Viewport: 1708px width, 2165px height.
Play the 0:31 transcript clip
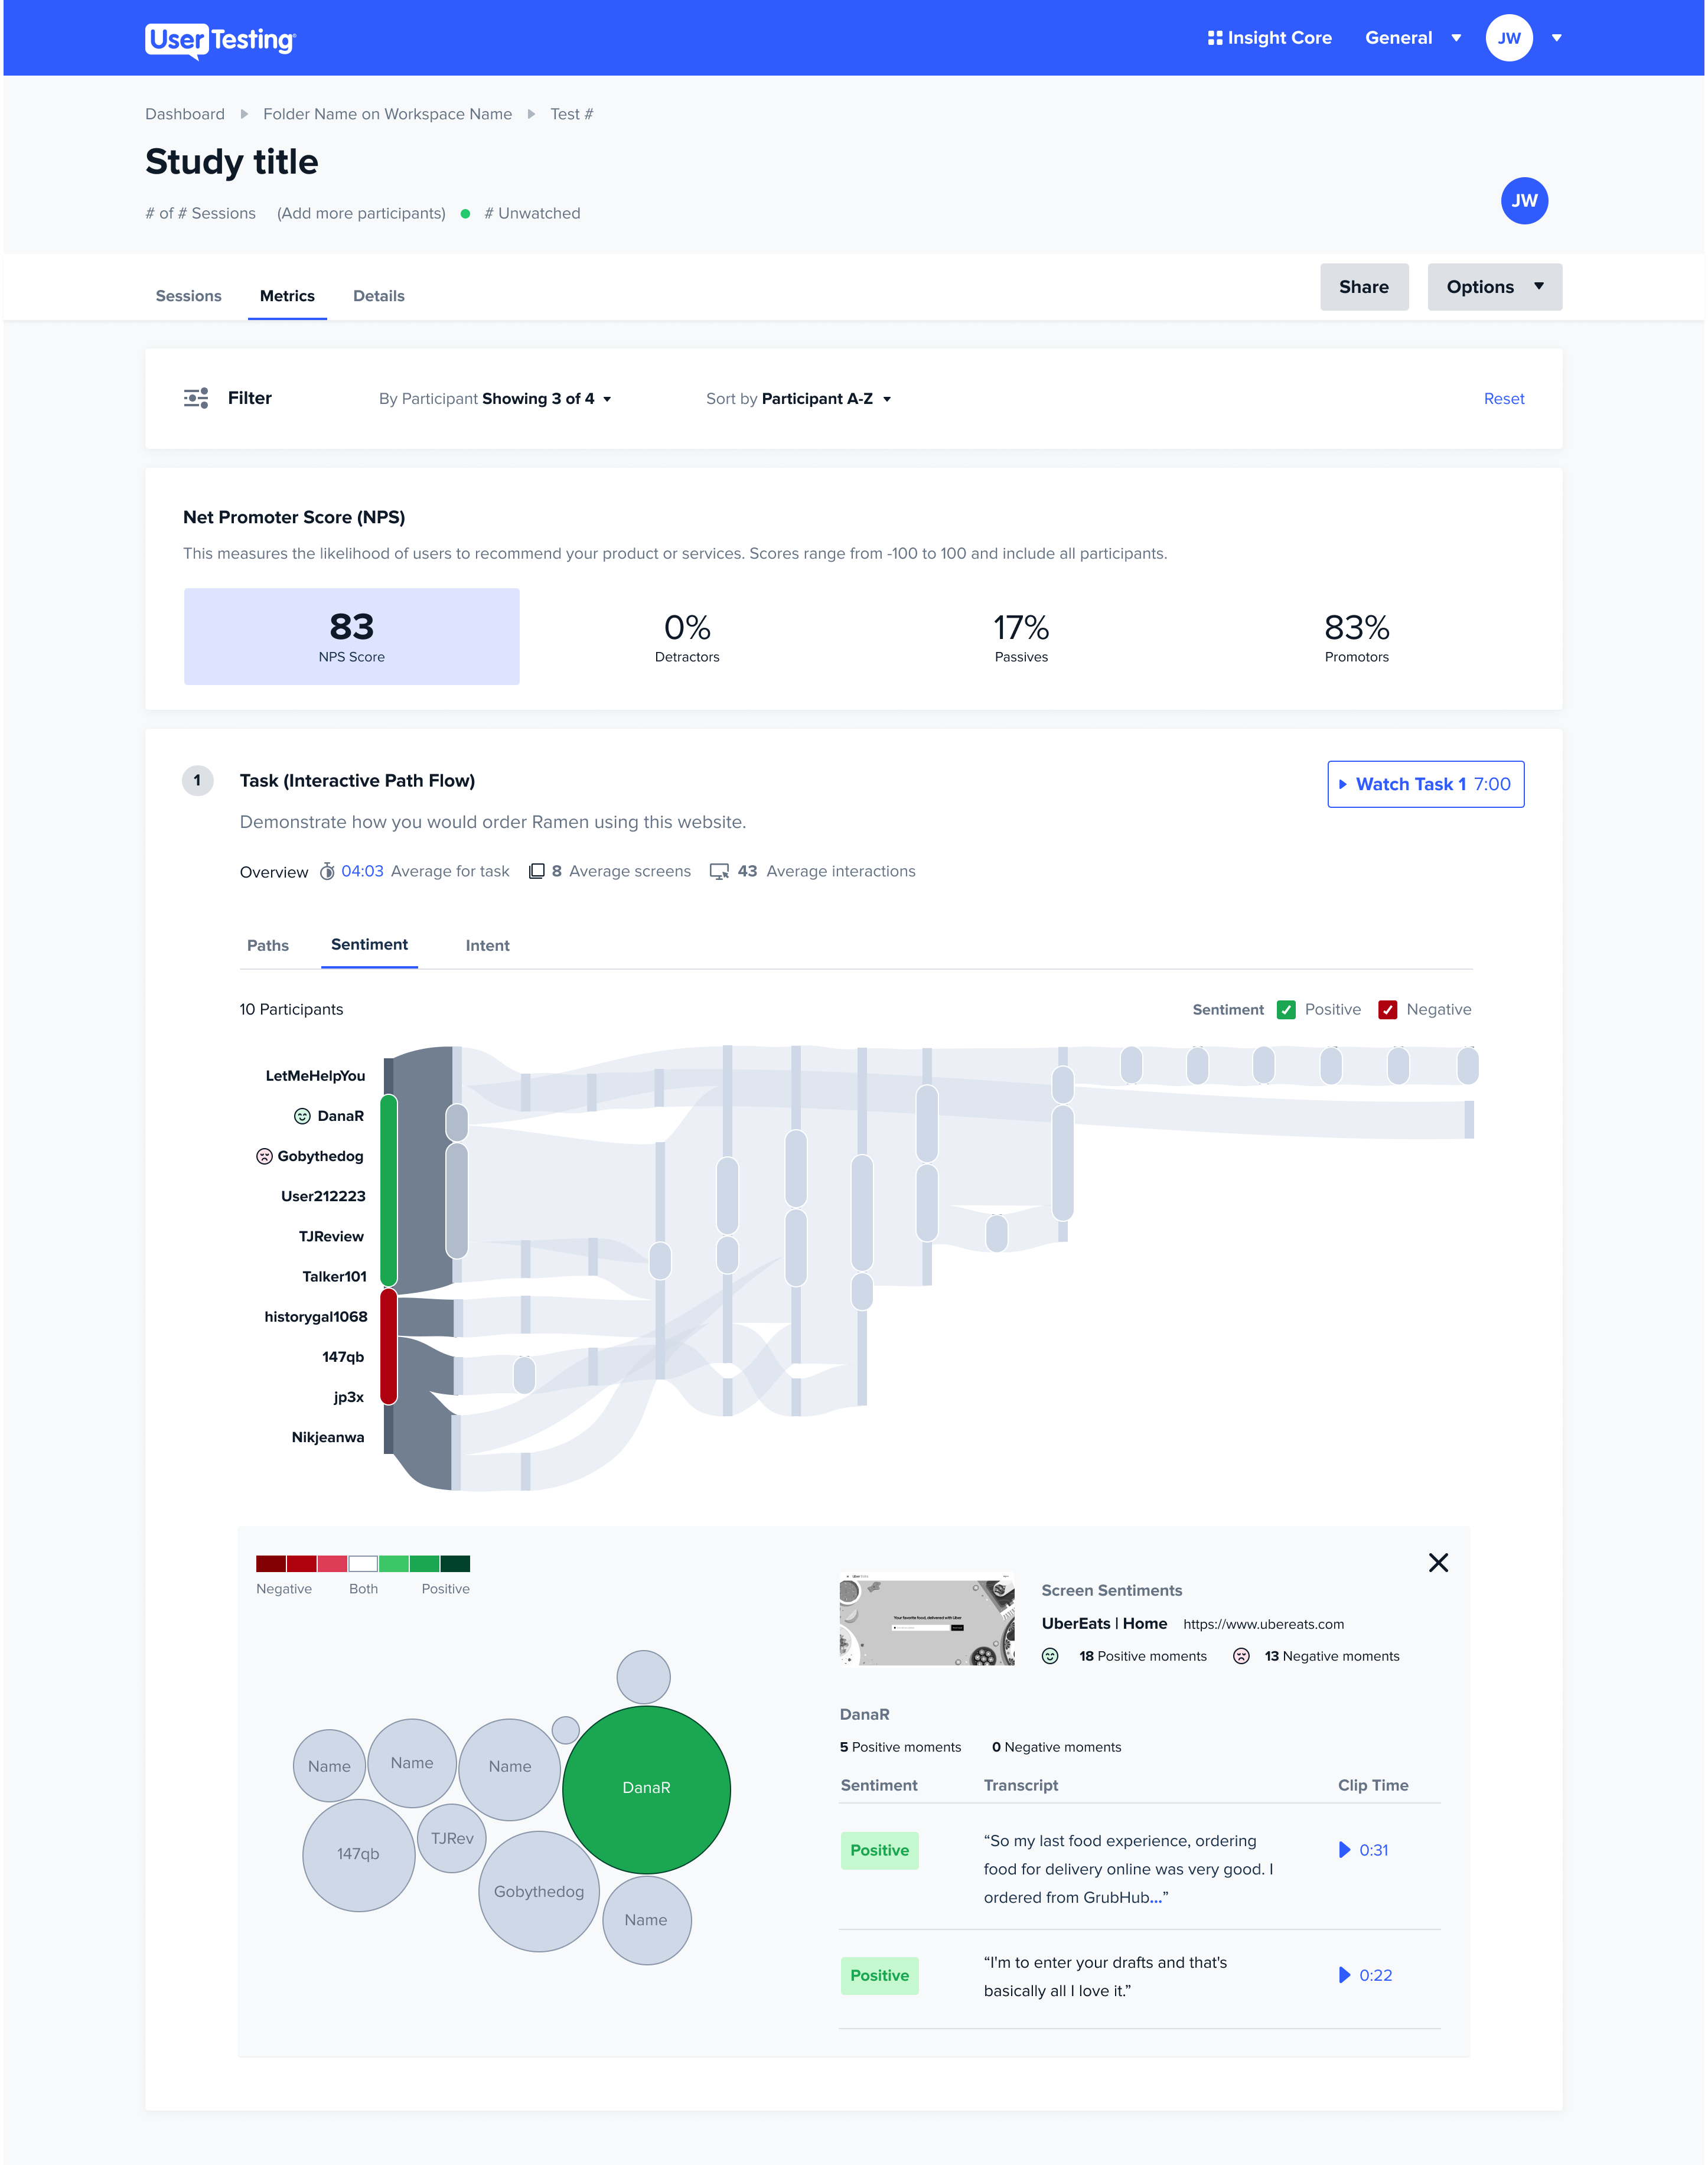1364,1850
